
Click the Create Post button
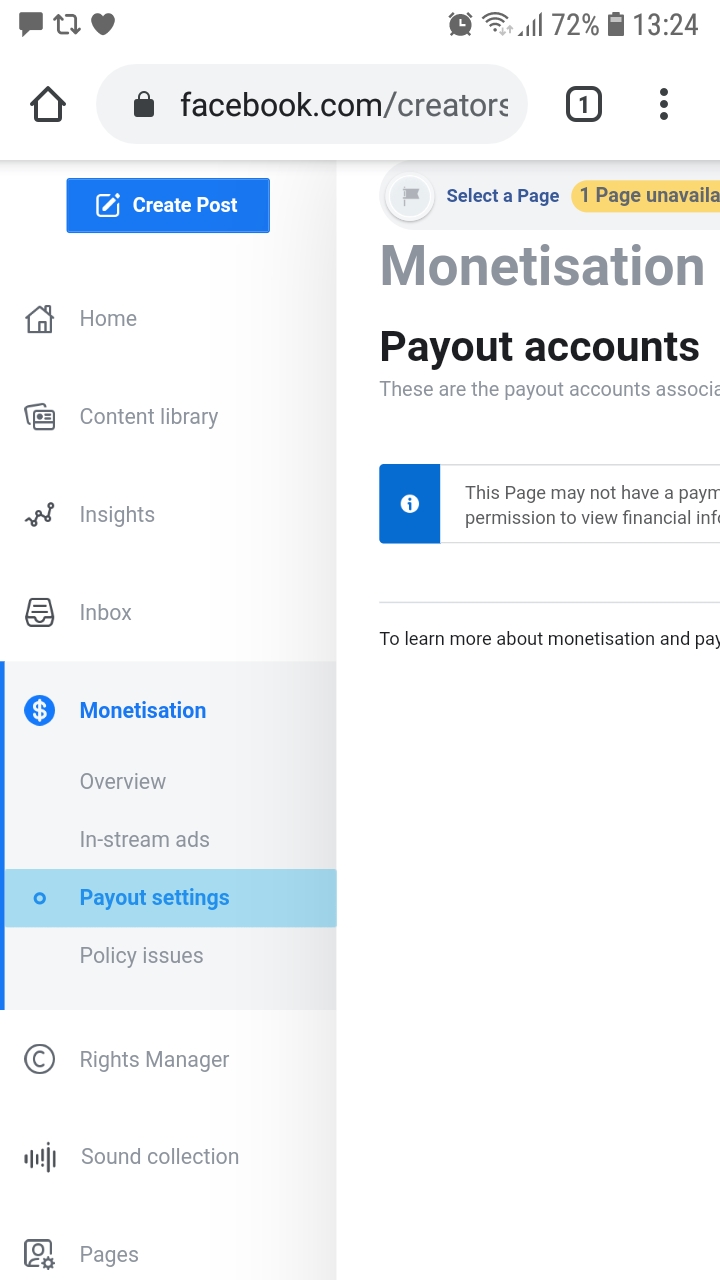pyautogui.click(x=168, y=205)
